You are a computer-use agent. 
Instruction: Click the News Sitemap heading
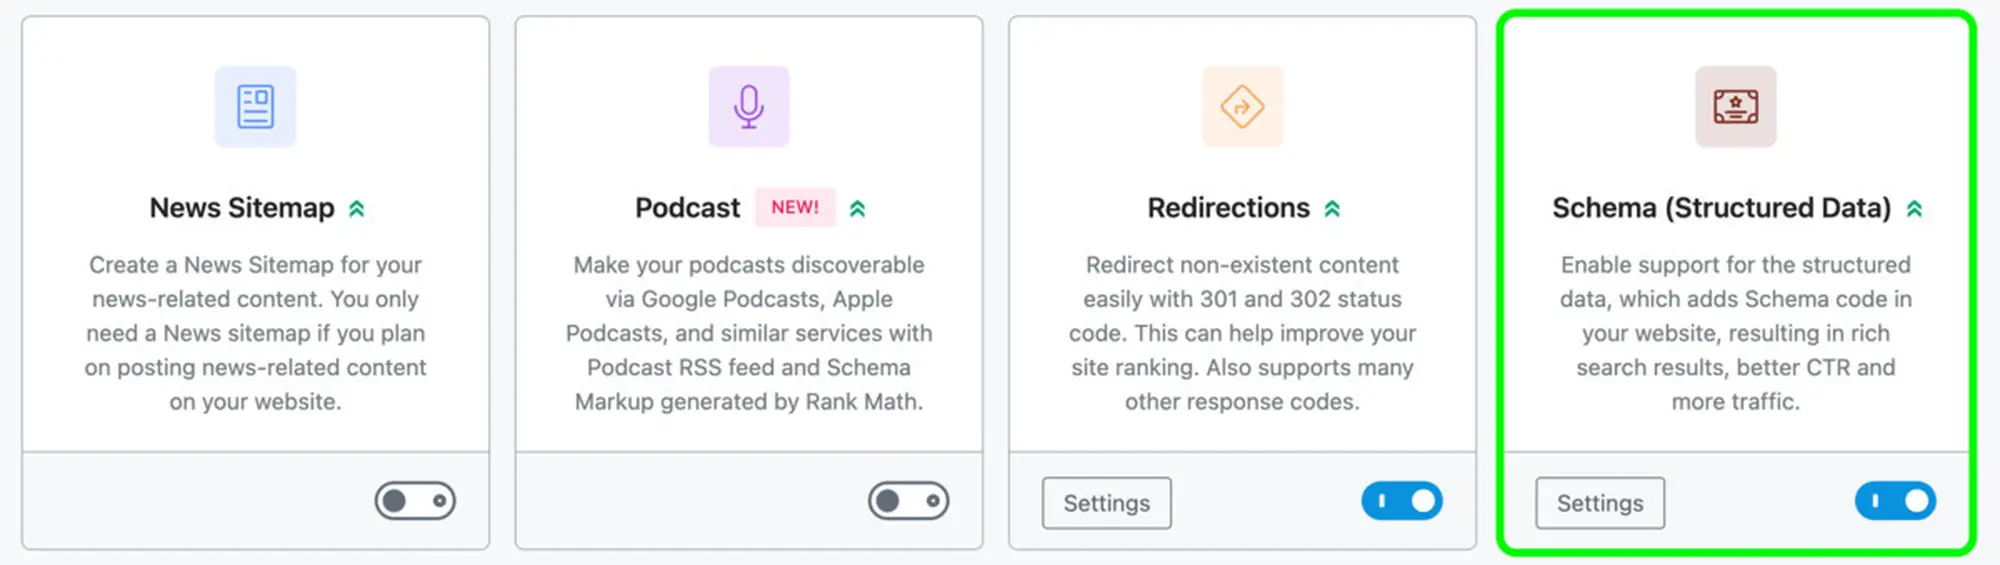pyautogui.click(x=242, y=208)
